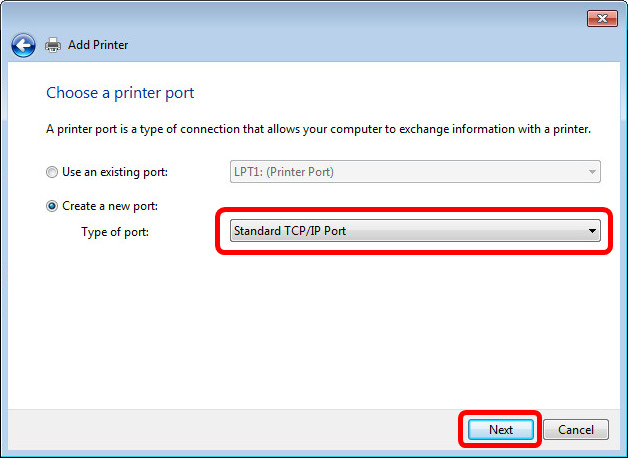Select the 'Use an existing port' radio button

[x=52, y=171]
